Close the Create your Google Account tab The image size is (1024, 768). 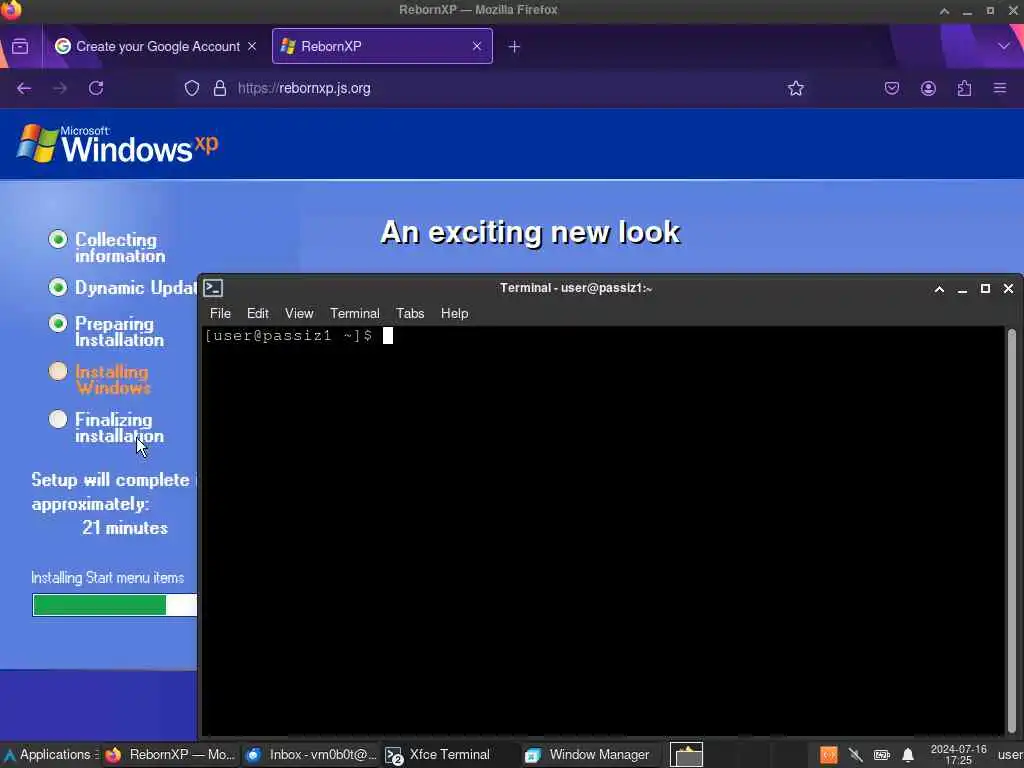pyautogui.click(x=252, y=46)
